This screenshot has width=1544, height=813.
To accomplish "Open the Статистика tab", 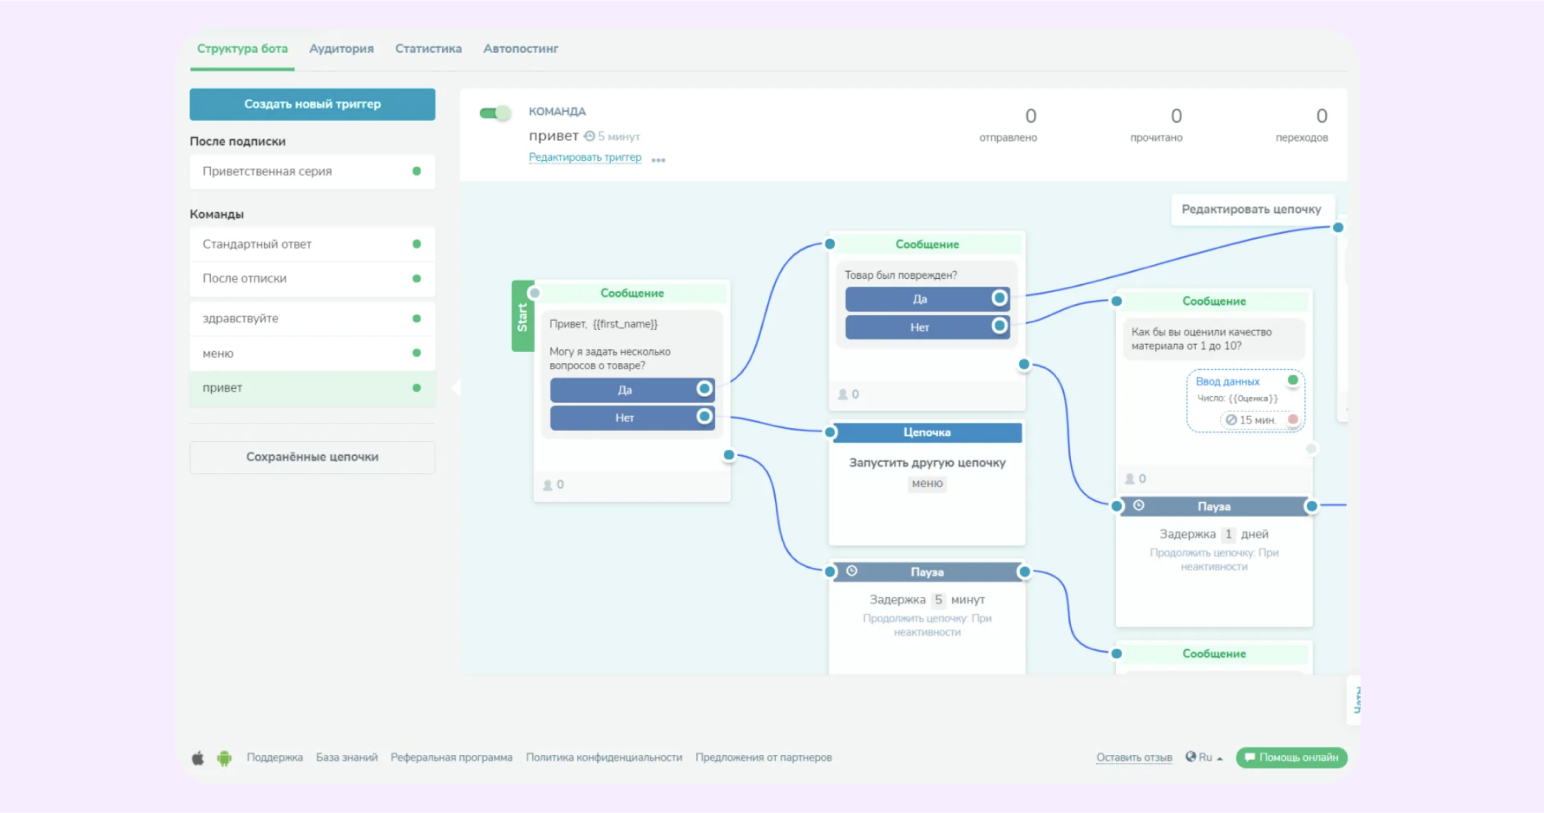I will [428, 49].
